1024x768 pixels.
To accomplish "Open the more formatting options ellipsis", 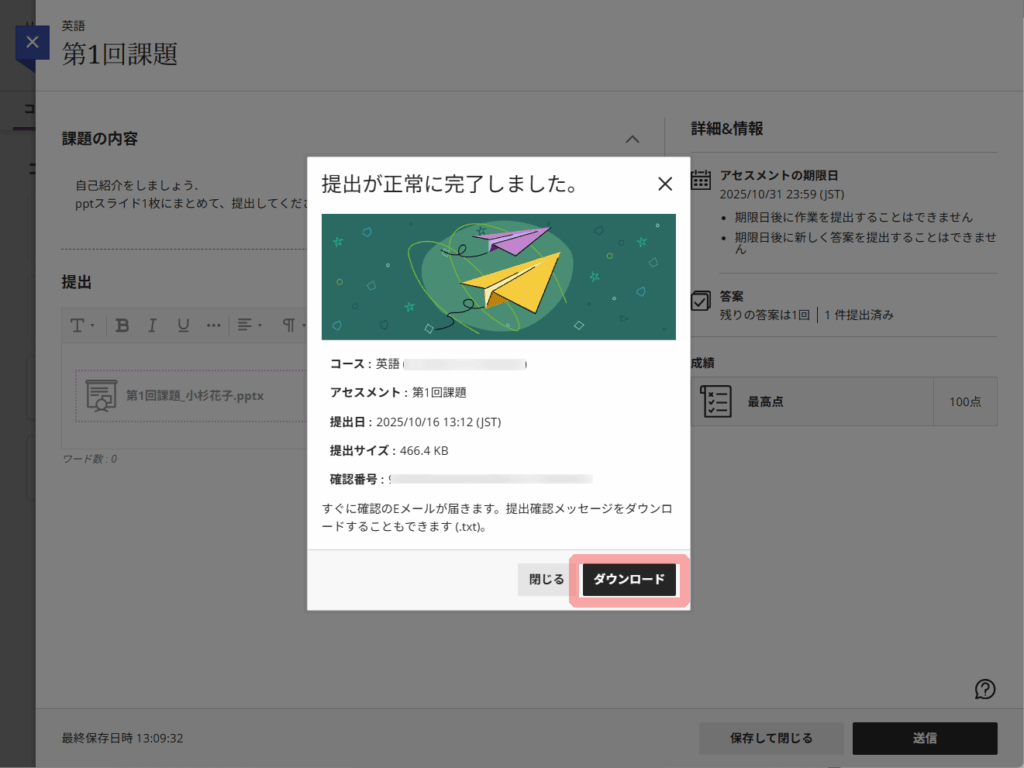I will tap(213, 325).
